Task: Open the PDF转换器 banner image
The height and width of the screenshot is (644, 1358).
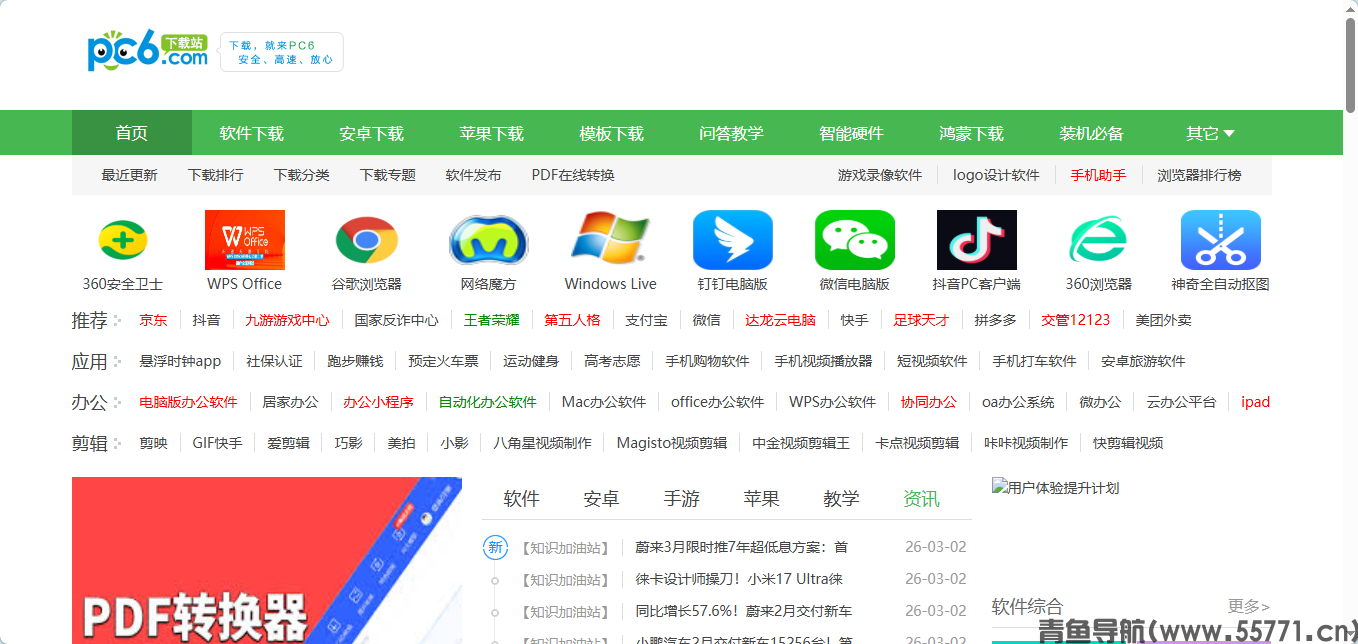Action: 267,560
